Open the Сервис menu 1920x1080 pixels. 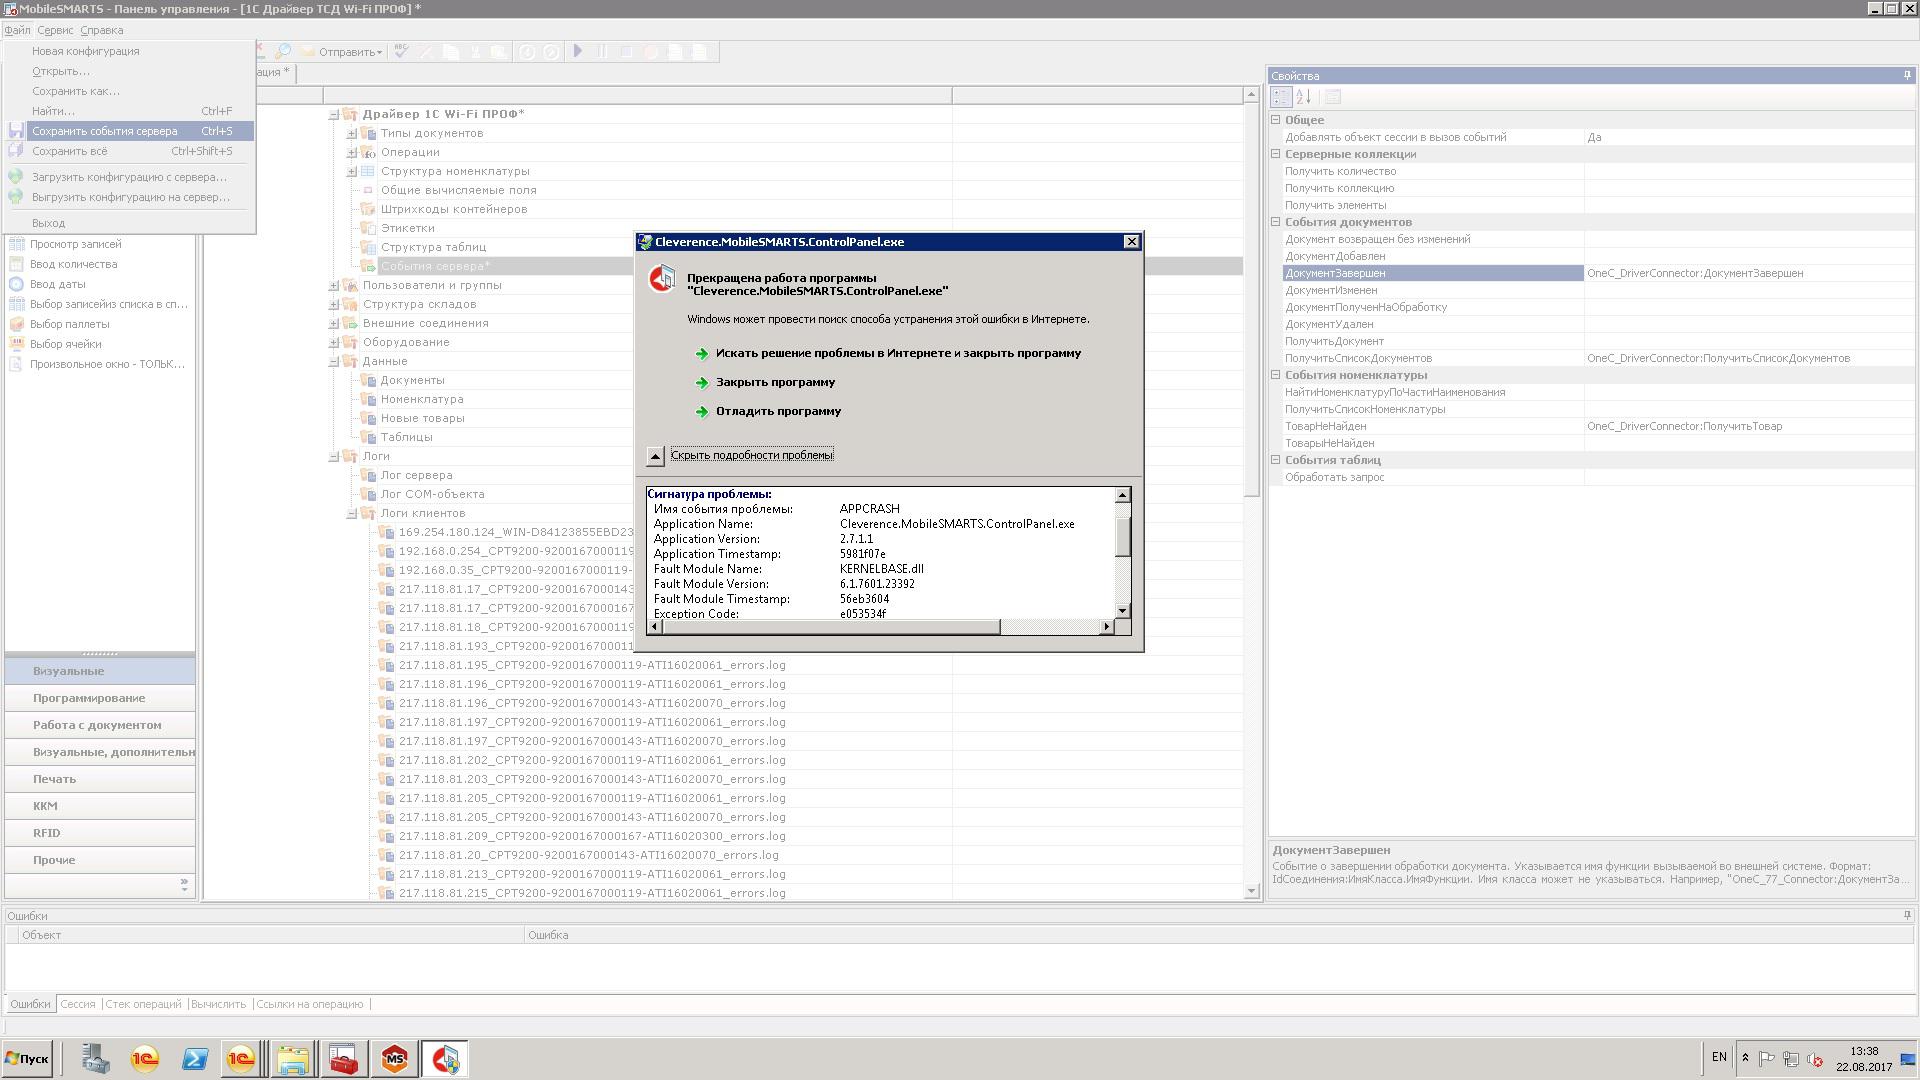coord(55,30)
